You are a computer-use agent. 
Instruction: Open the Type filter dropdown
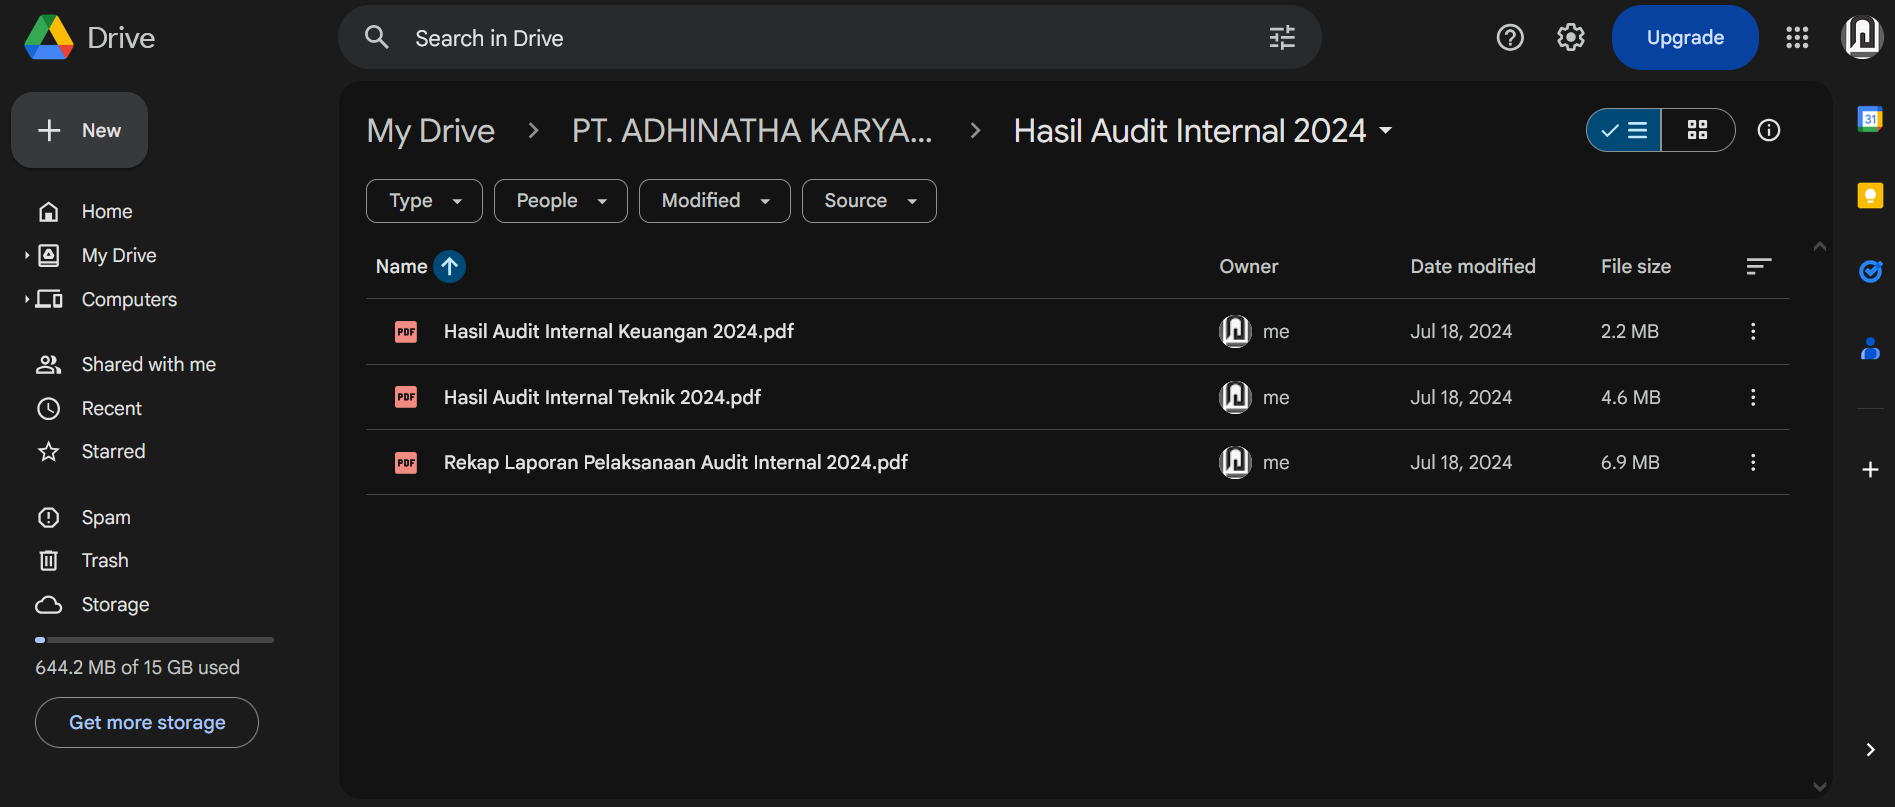[424, 201]
